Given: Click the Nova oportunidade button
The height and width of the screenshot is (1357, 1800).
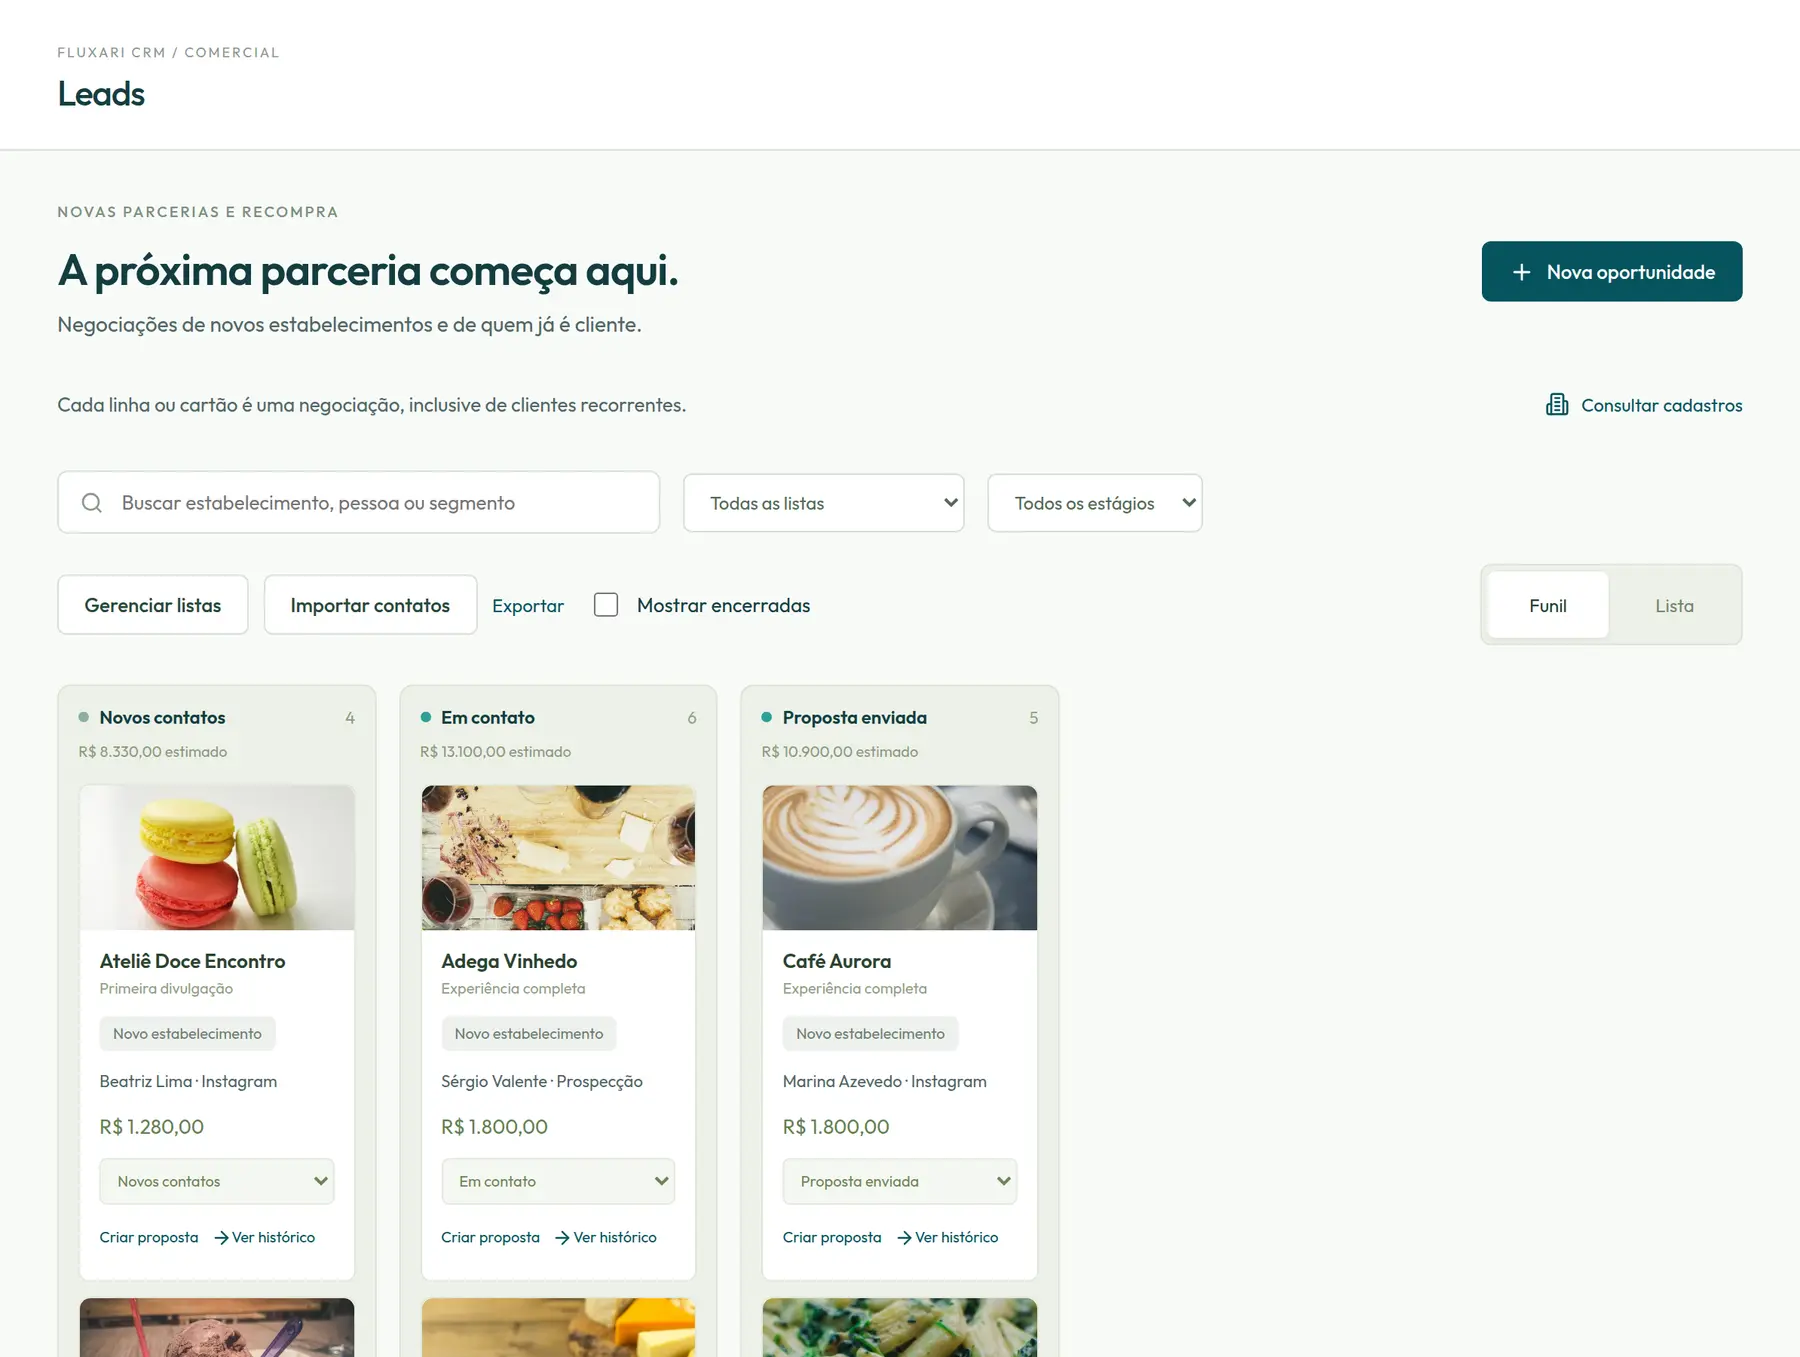Looking at the screenshot, I should click(x=1612, y=271).
